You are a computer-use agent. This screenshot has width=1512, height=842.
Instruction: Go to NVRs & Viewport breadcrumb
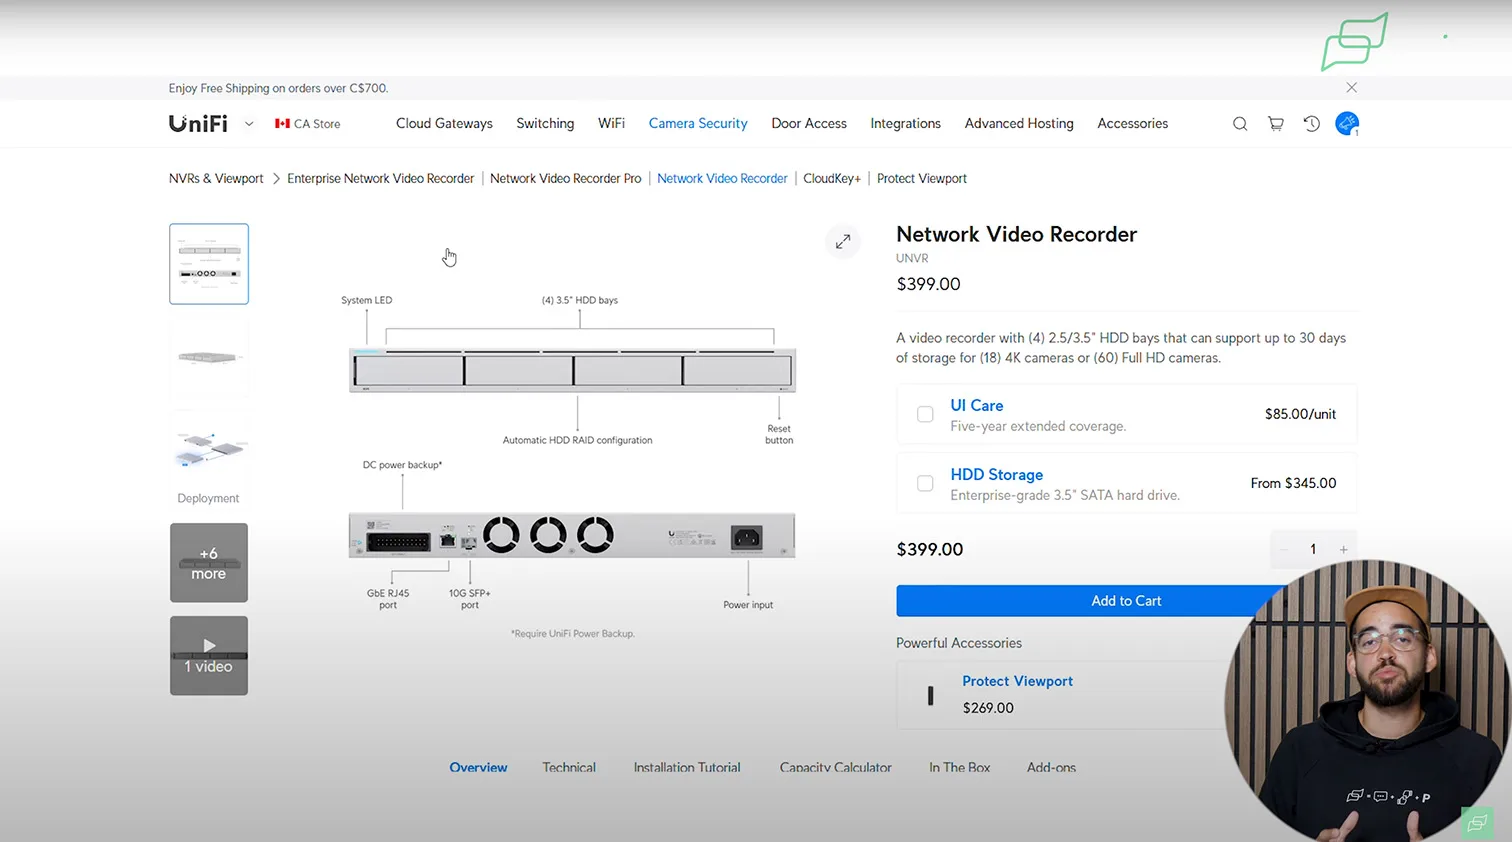[x=216, y=179]
